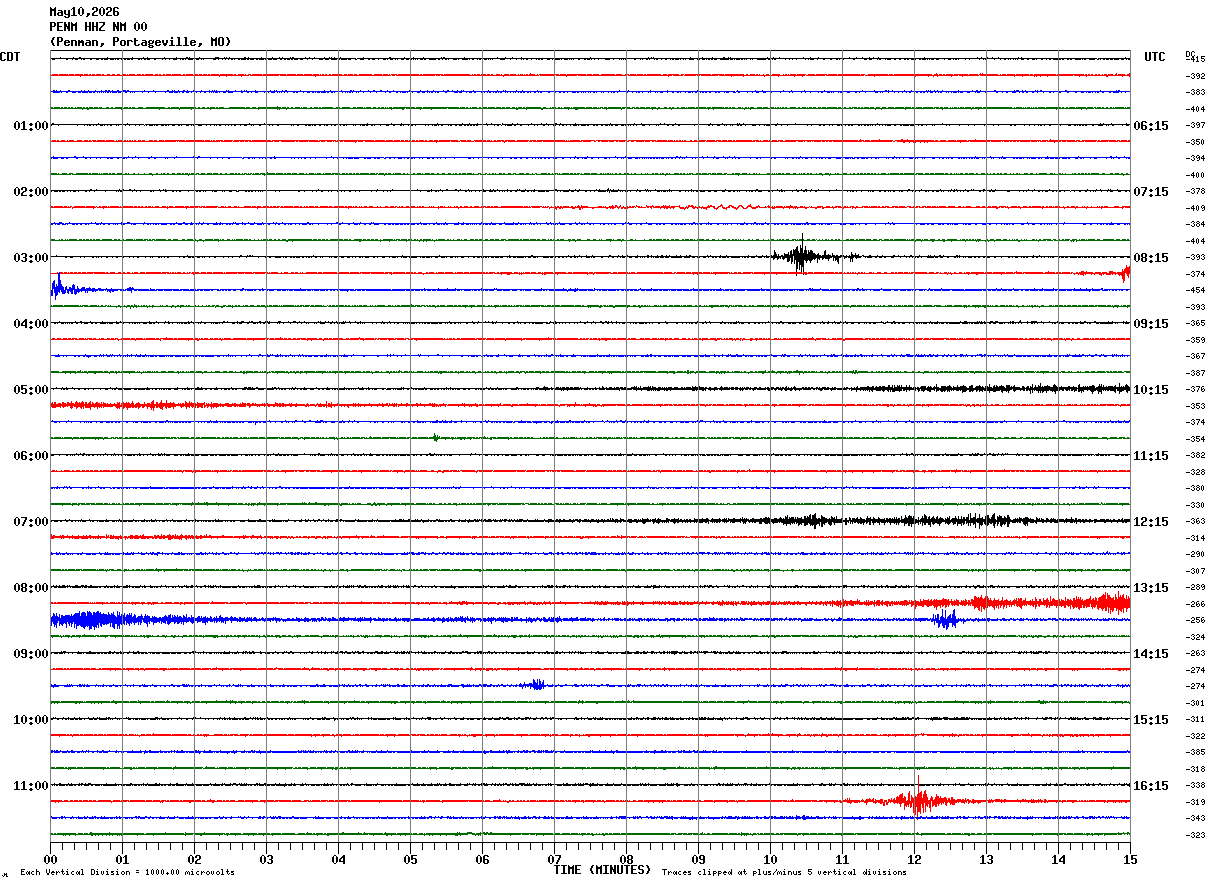
Task: Click the minute 08 axis tick label
Action: [626, 859]
